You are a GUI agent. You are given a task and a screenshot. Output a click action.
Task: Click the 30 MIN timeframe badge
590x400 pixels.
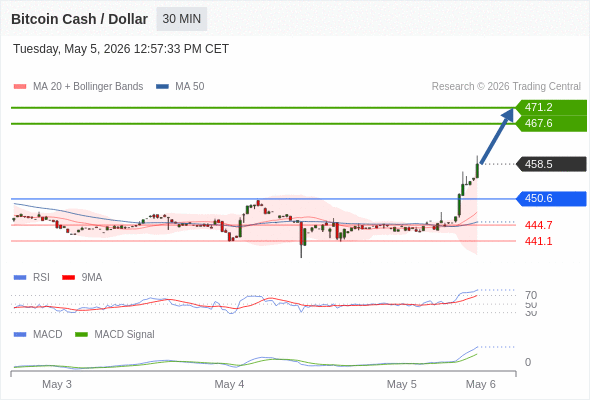coord(181,19)
